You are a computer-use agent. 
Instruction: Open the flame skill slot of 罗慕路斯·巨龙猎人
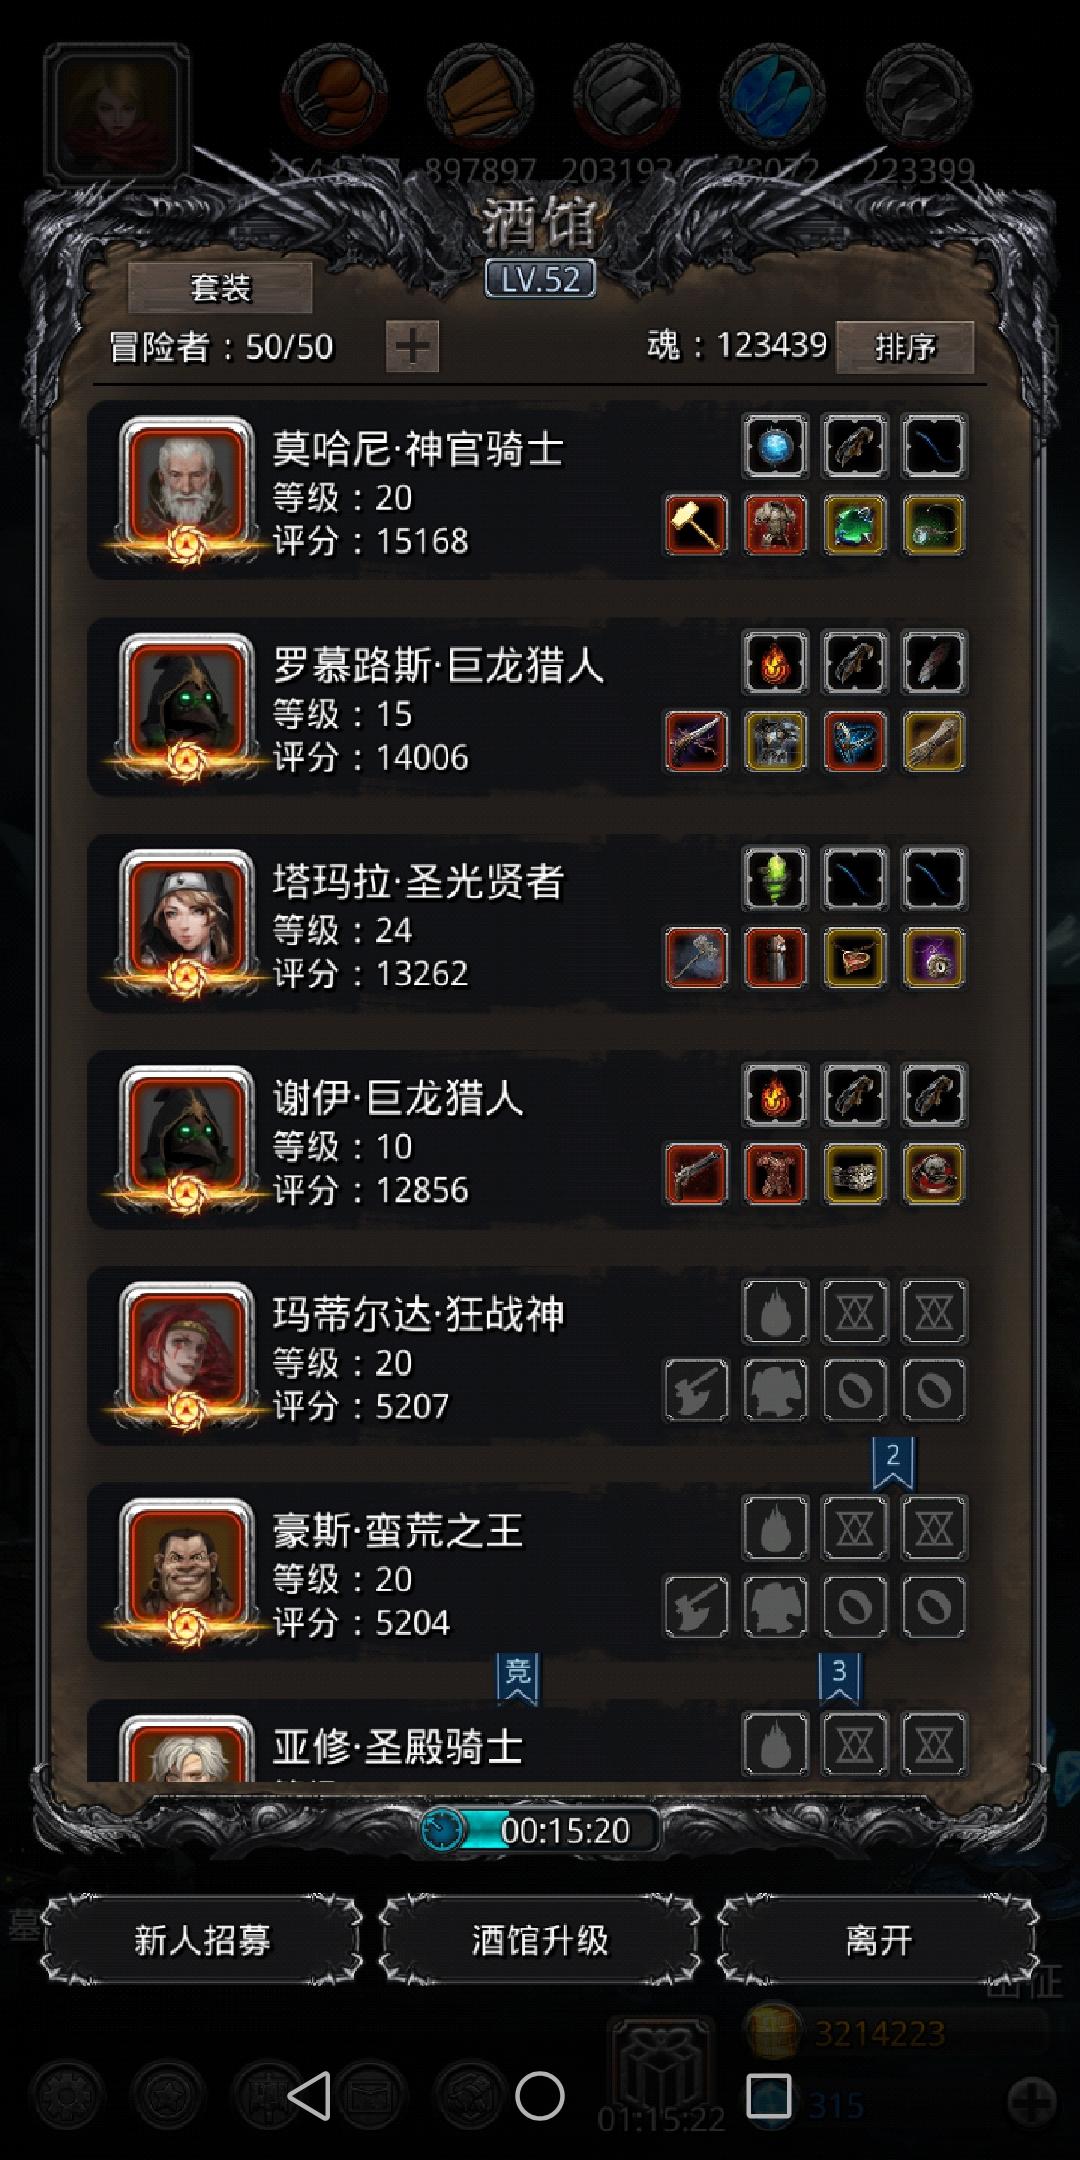(775, 662)
